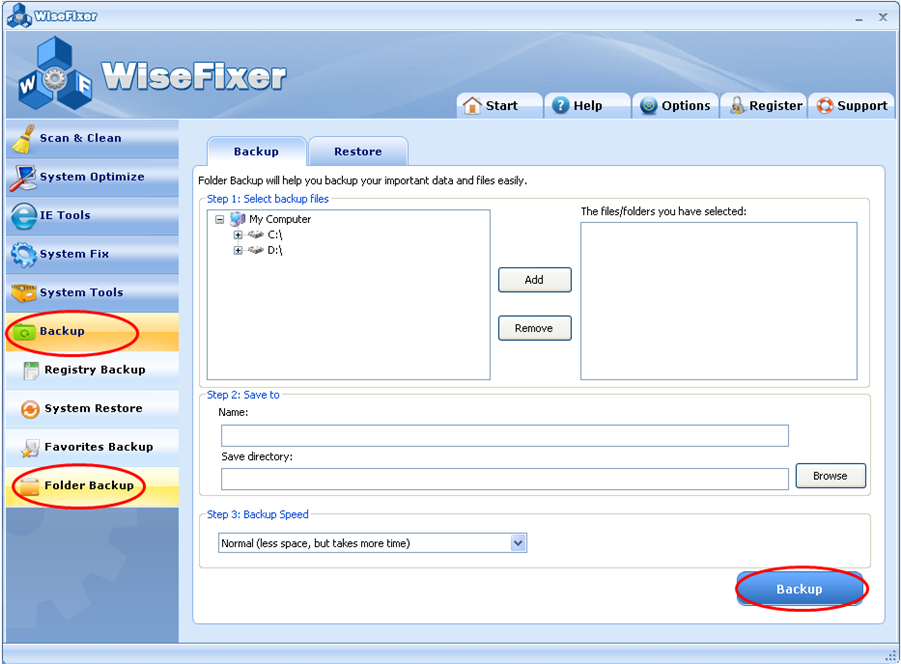Click the lifebuoy Support icon

click(x=825, y=106)
